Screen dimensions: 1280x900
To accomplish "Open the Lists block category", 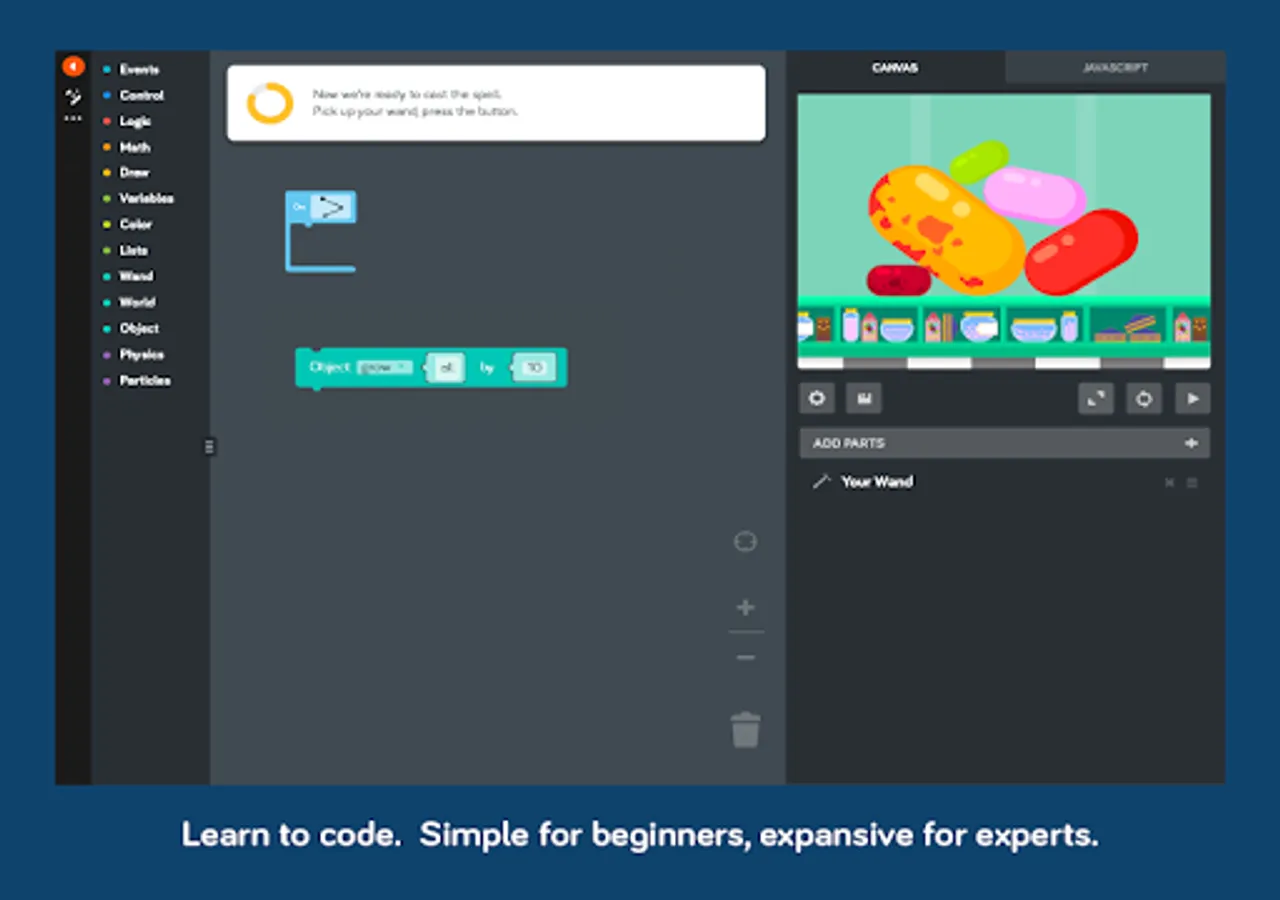I will pos(134,251).
